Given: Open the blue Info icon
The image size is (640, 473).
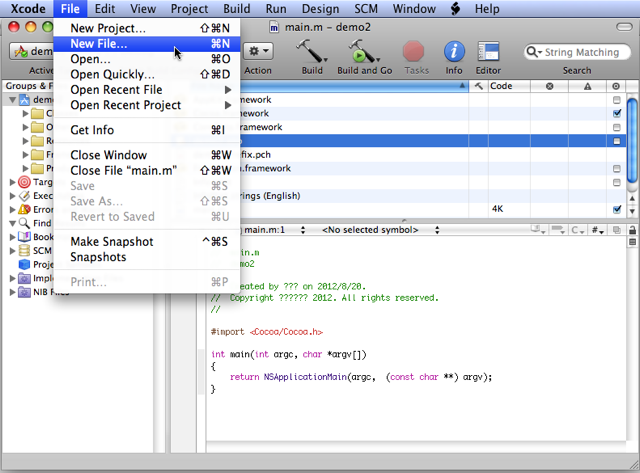Looking at the screenshot, I should (454, 52).
